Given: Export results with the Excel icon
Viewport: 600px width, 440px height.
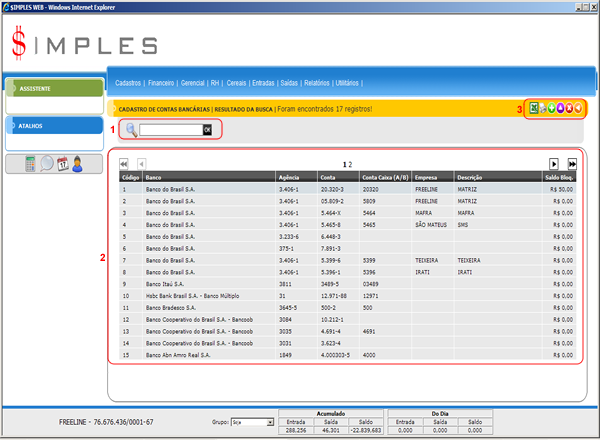Looking at the screenshot, I should tap(534, 108).
